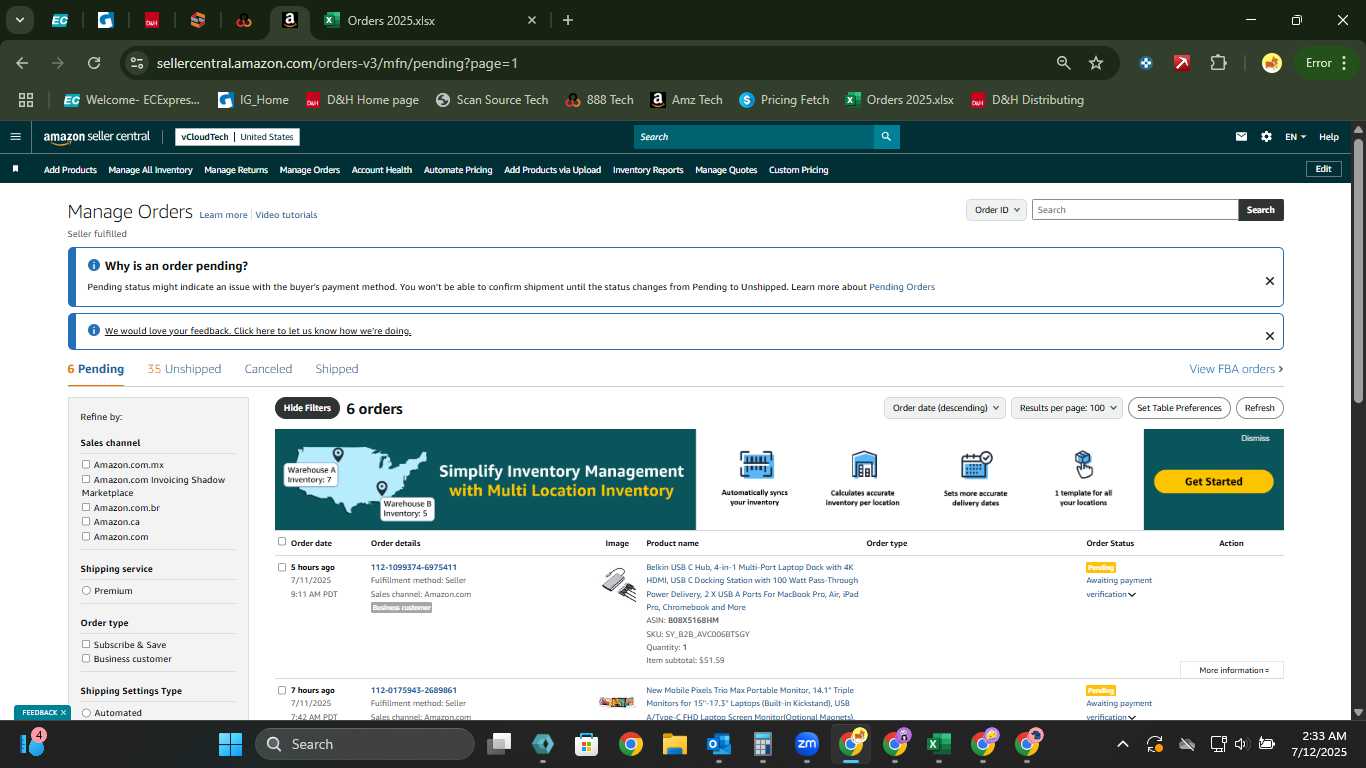Select order 112-1099374-6975411 checkbox
Image resolution: width=1366 pixels, height=768 pixels.
pos(282,567)
